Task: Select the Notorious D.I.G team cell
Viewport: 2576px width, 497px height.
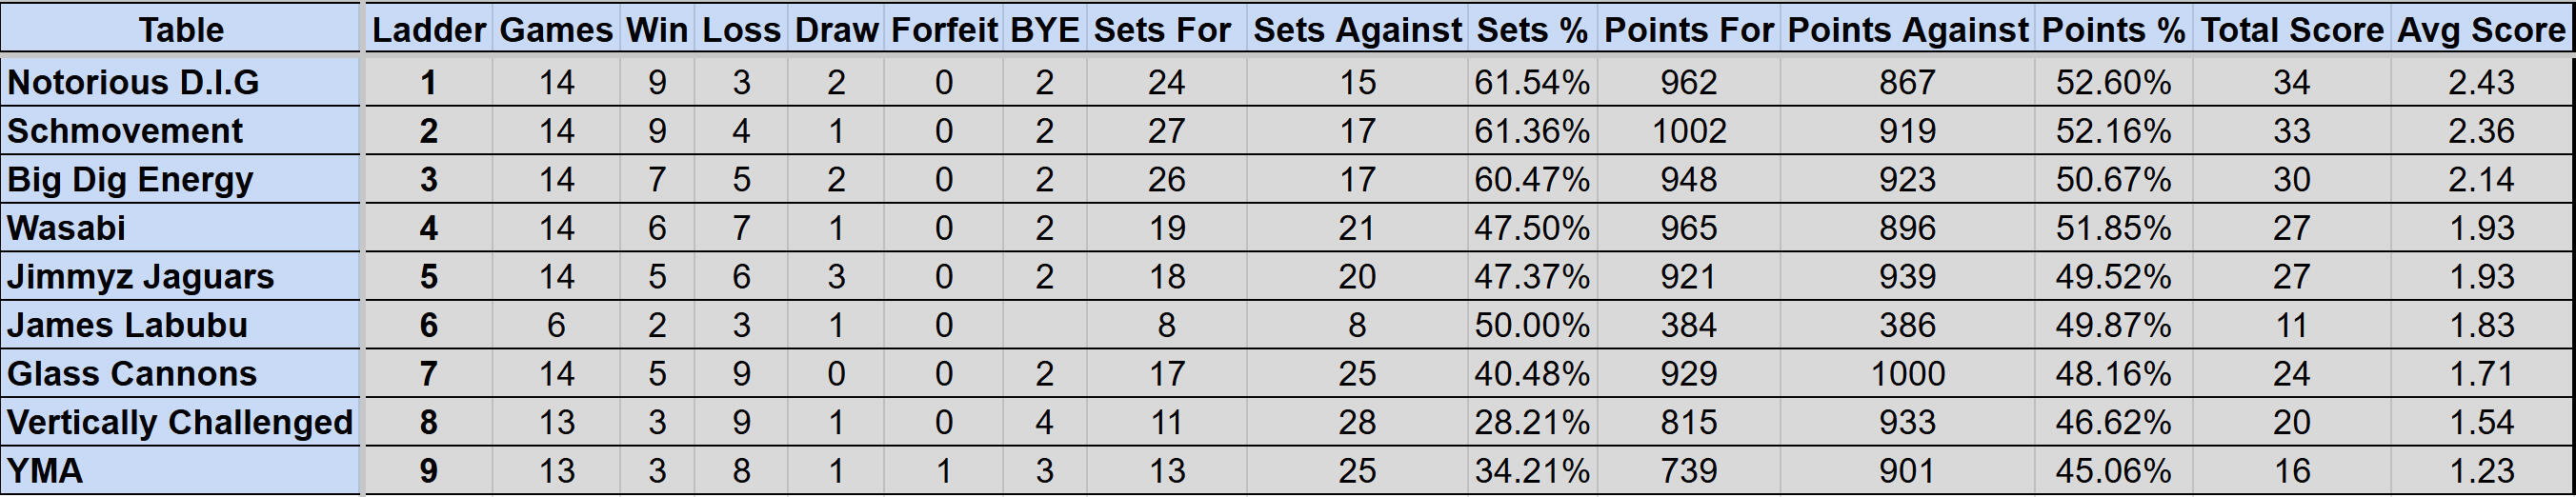Action: (180, 82)
